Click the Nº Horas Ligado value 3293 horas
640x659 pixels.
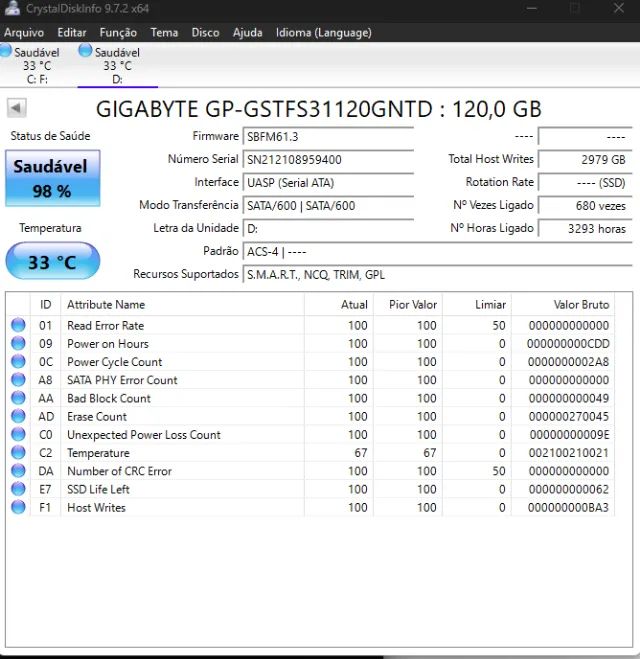(x=585, y=229)
